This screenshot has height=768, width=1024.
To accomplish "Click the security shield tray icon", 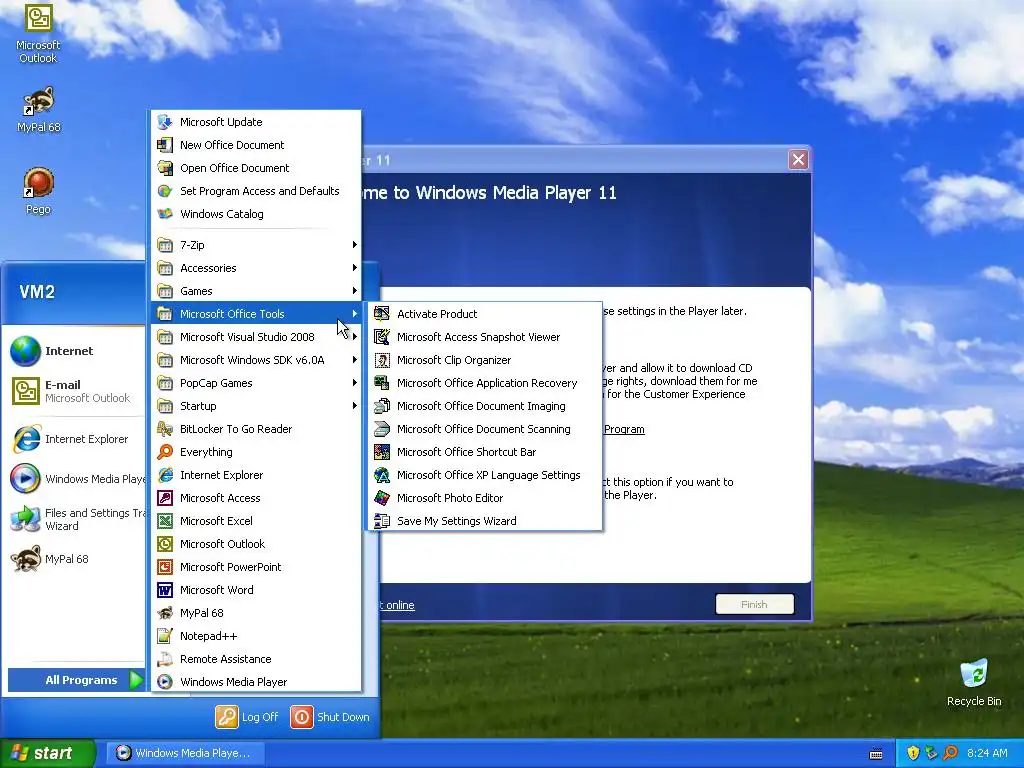I will pos(913,753).
